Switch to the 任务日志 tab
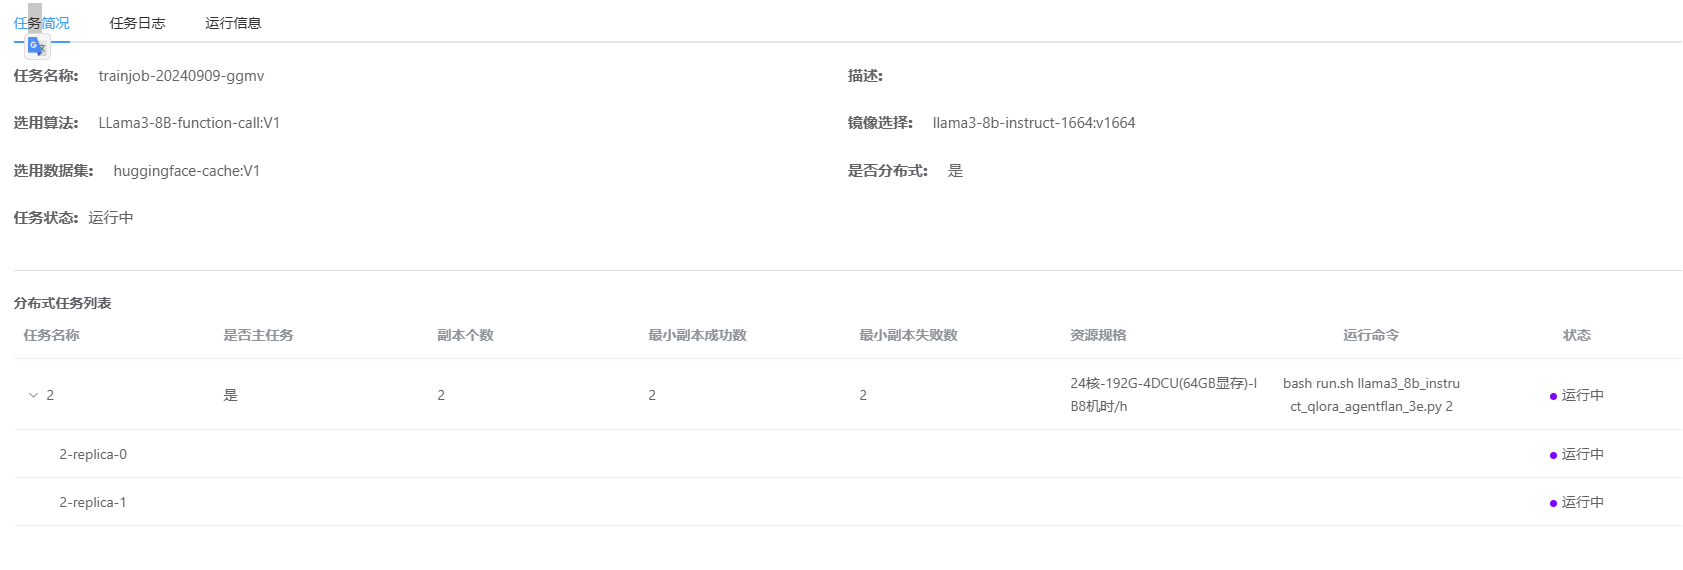The height and width of the screenshot is (570, 1683). tap(137, 23)
